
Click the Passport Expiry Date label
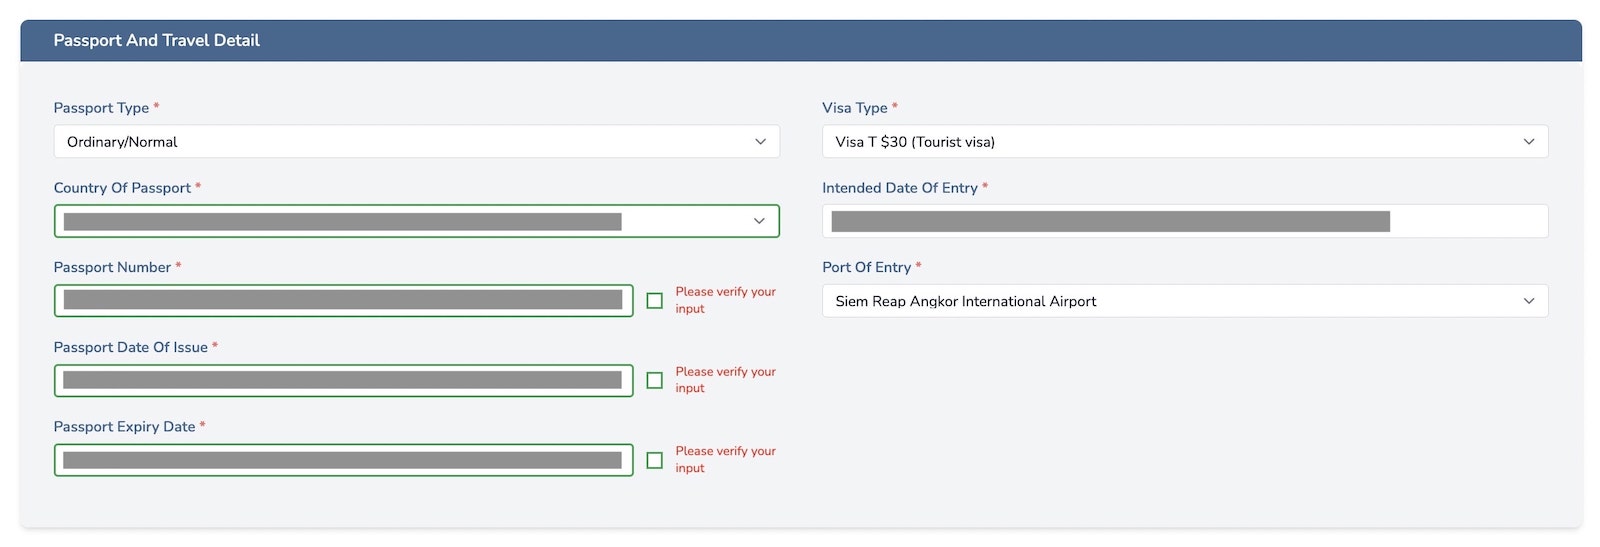tap(124, 427)
